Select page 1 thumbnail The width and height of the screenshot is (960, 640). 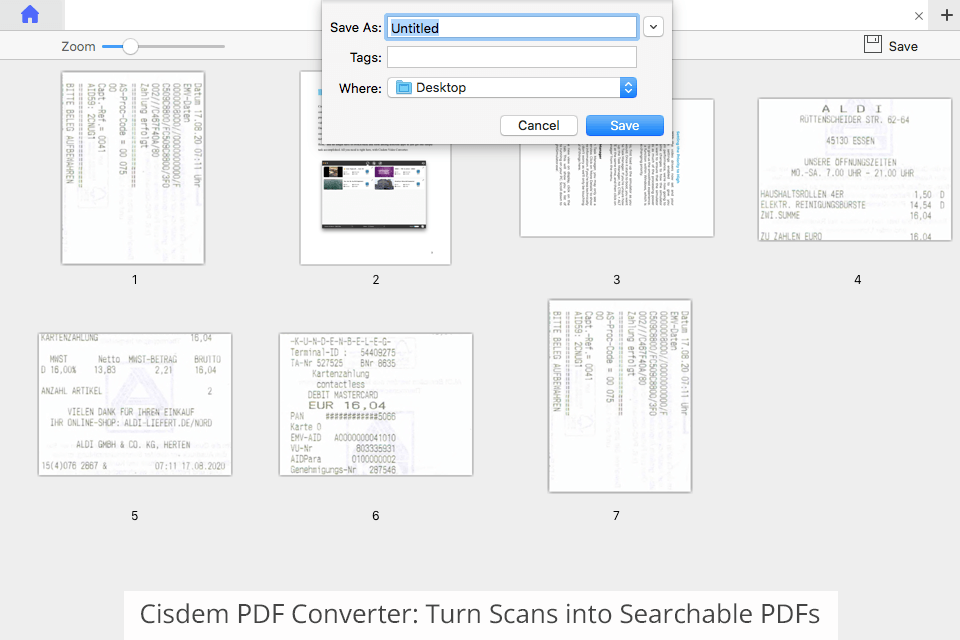click(x=133, y=168)
